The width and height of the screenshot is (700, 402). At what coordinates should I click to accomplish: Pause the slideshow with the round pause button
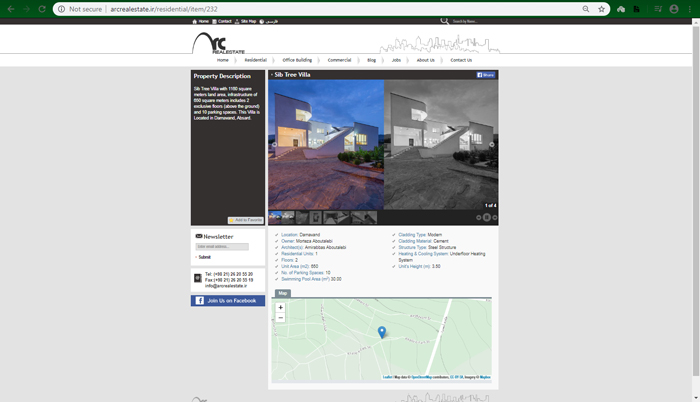(487, 217)
